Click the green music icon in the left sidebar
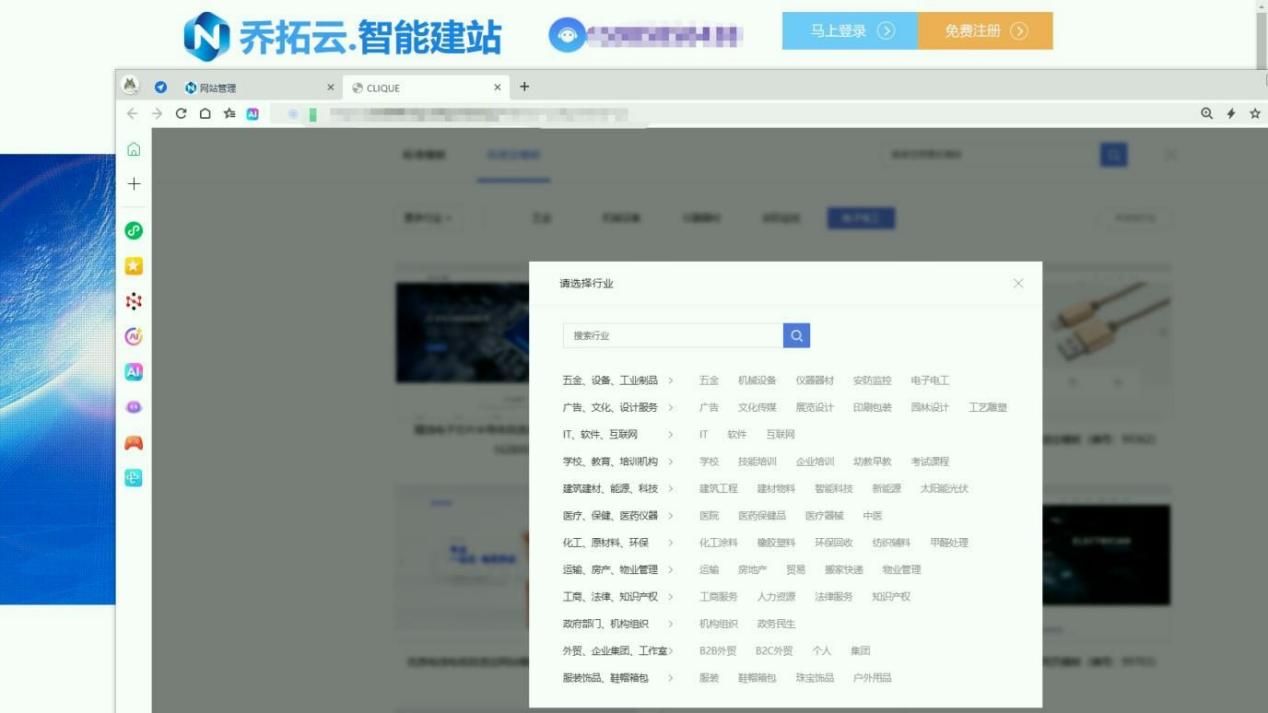Screen dimensions: 1268x713 coord(135,231)
